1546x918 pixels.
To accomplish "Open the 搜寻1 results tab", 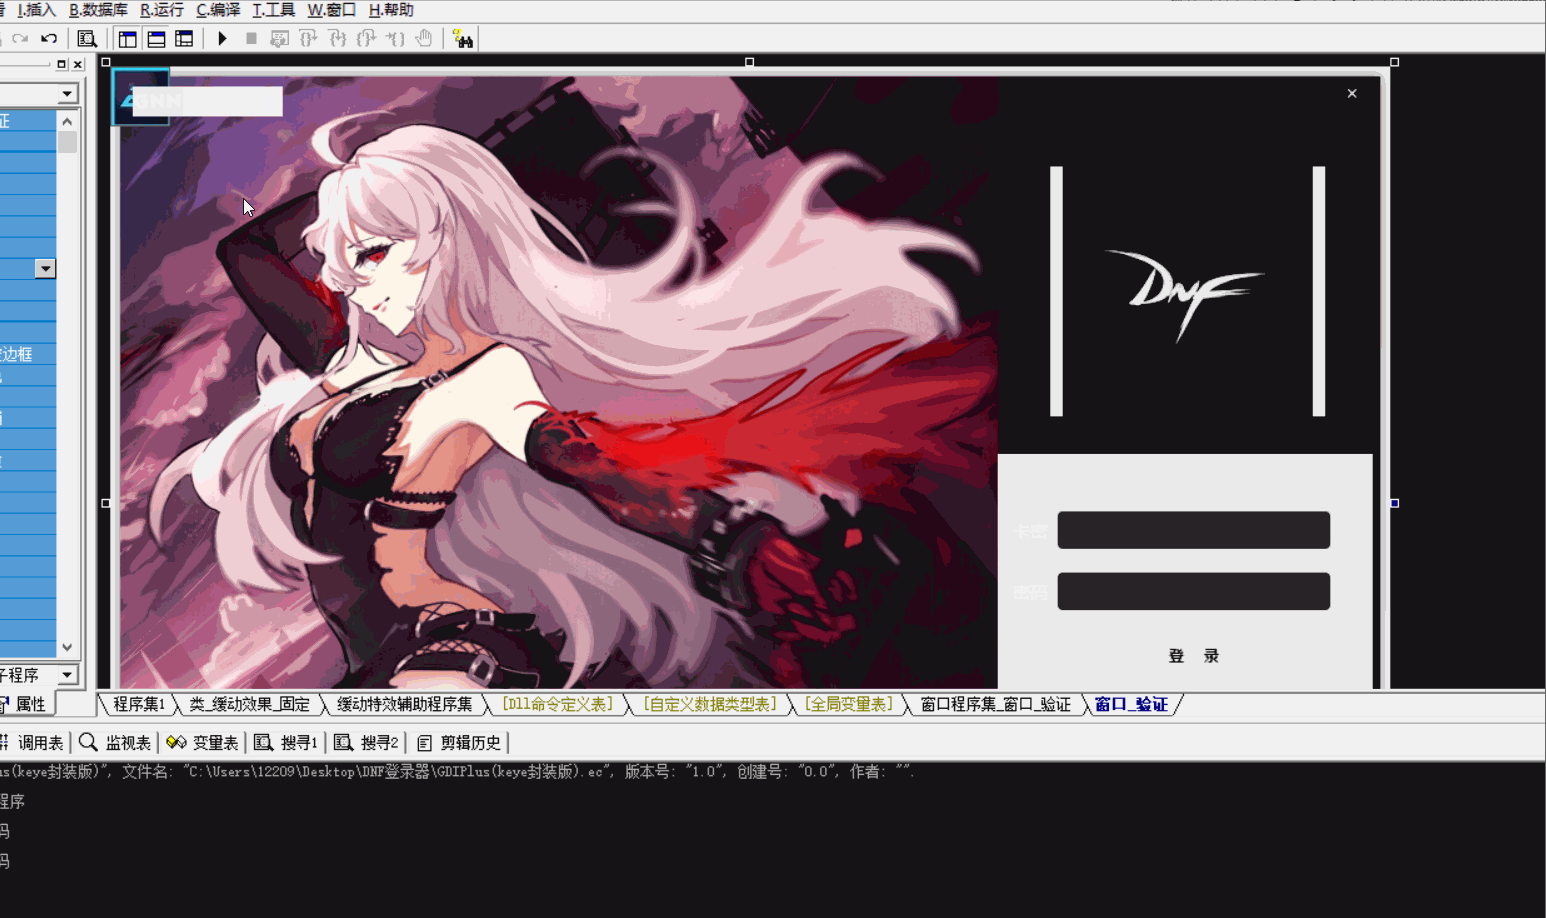I will pos(286,742).
